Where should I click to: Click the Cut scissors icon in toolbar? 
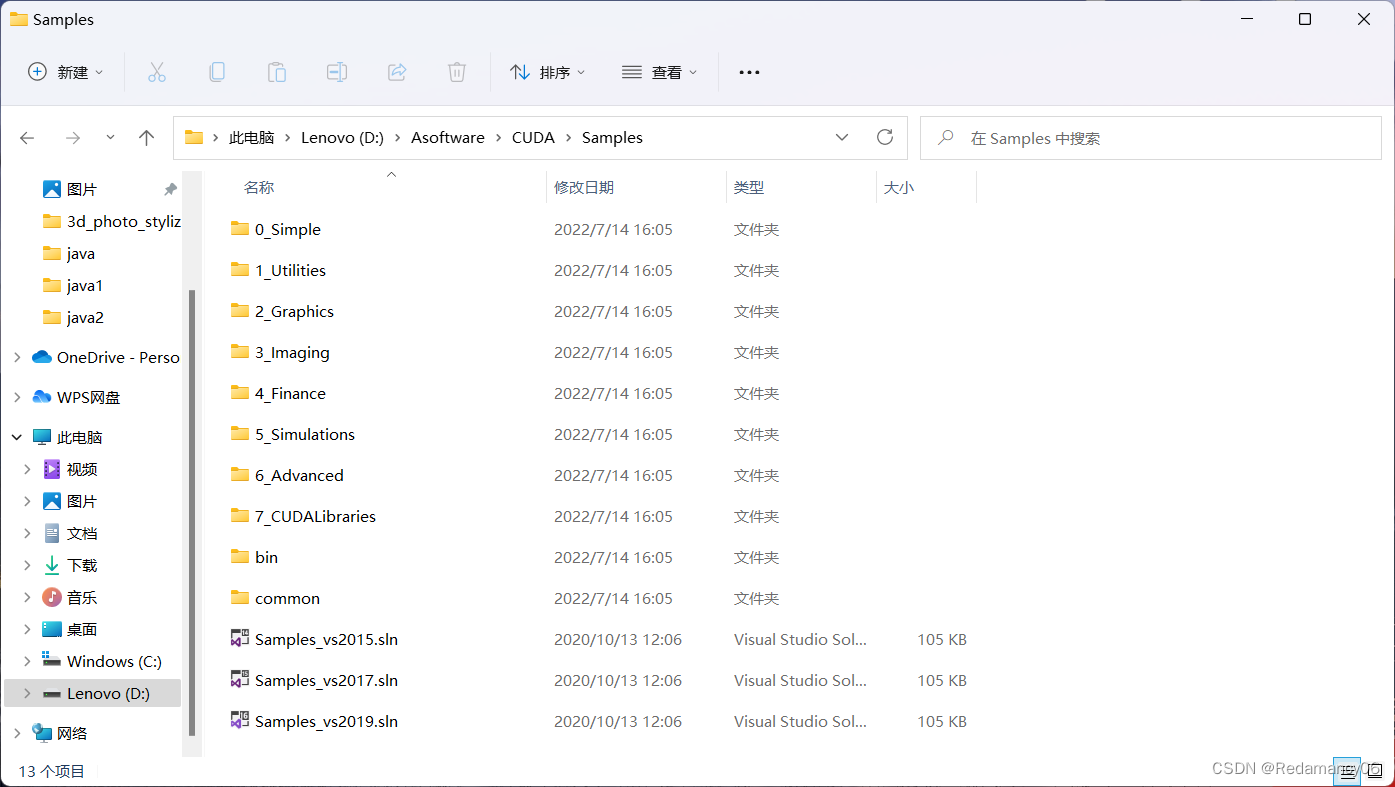[157, 72]
